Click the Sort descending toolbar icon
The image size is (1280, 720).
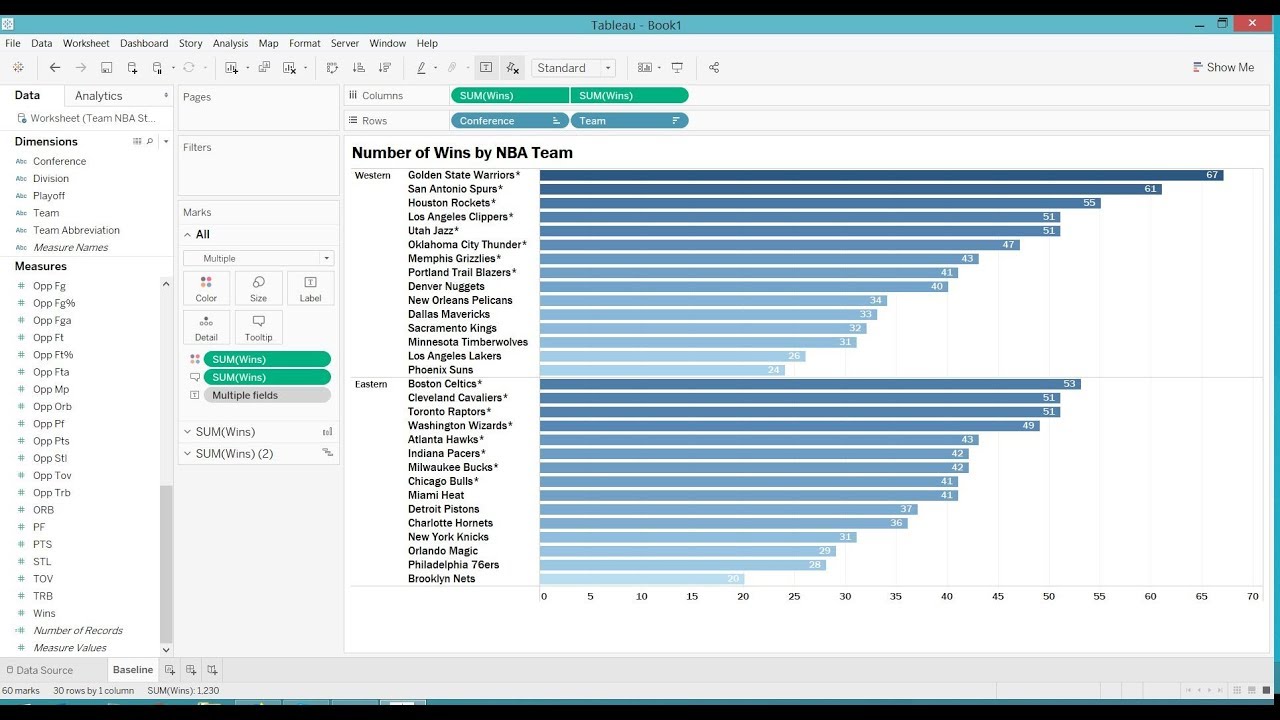click(x=385, y=68)
